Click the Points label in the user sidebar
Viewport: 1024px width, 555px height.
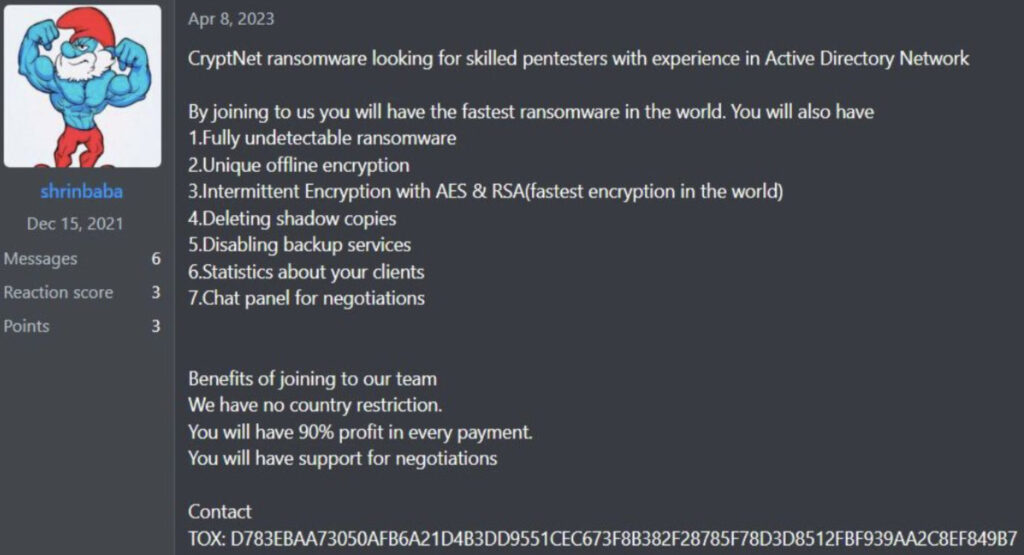(x=27, y=326)
